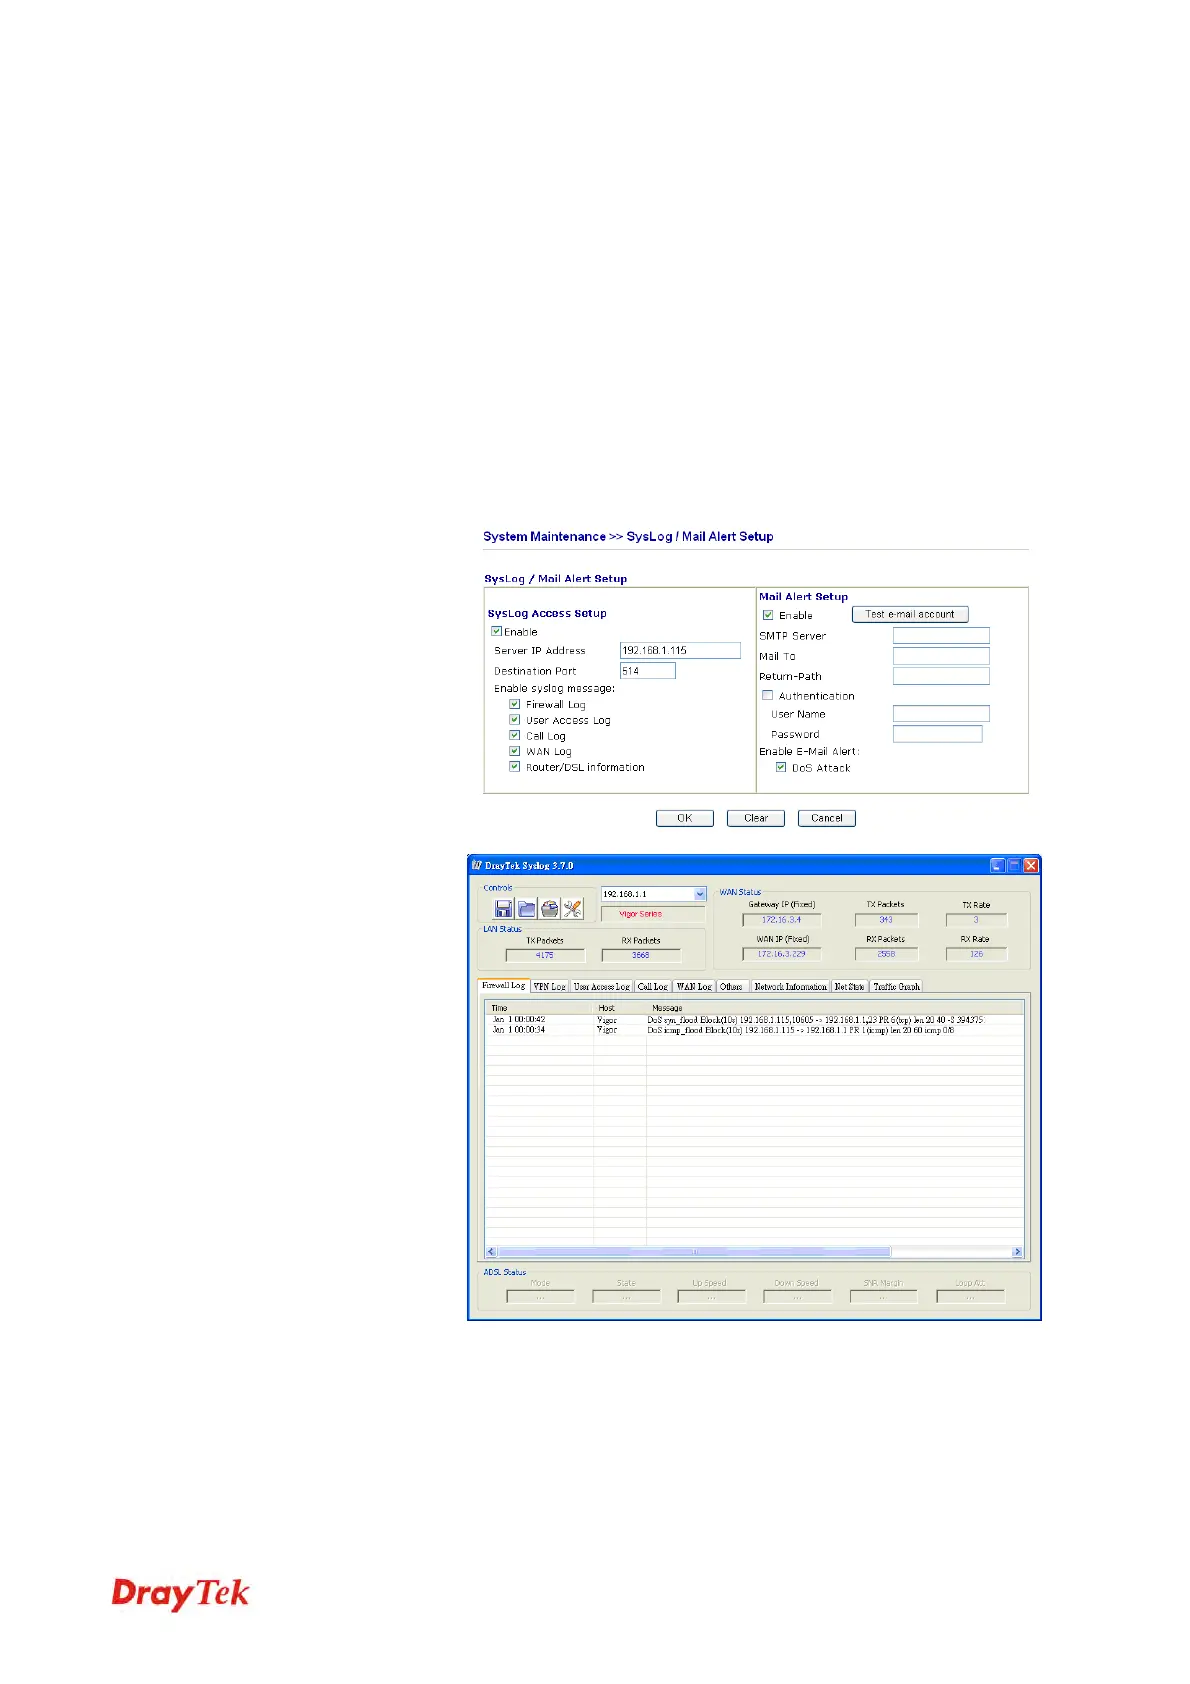The image size is (1190, 1684).
Task: Click the DrayTek Syslog title bar icon
Action: coord(477,865)
